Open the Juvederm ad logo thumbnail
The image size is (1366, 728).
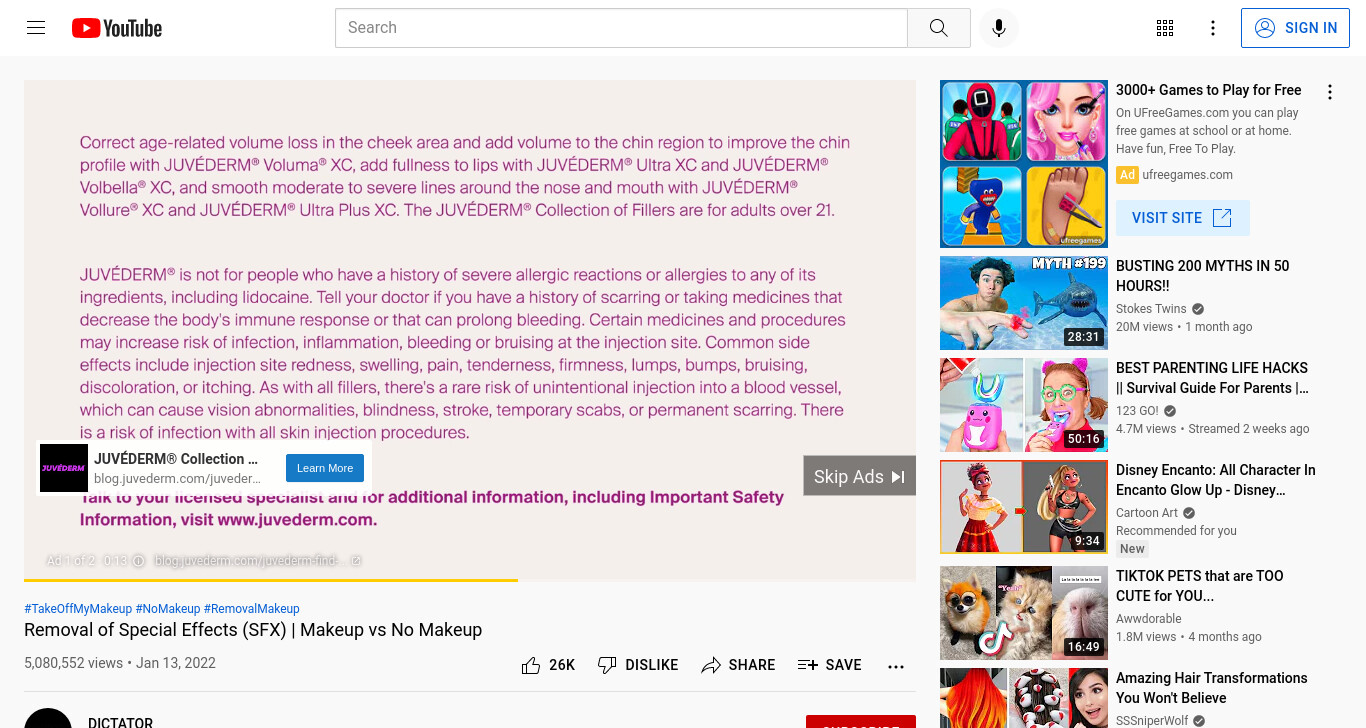pos(64,468)
